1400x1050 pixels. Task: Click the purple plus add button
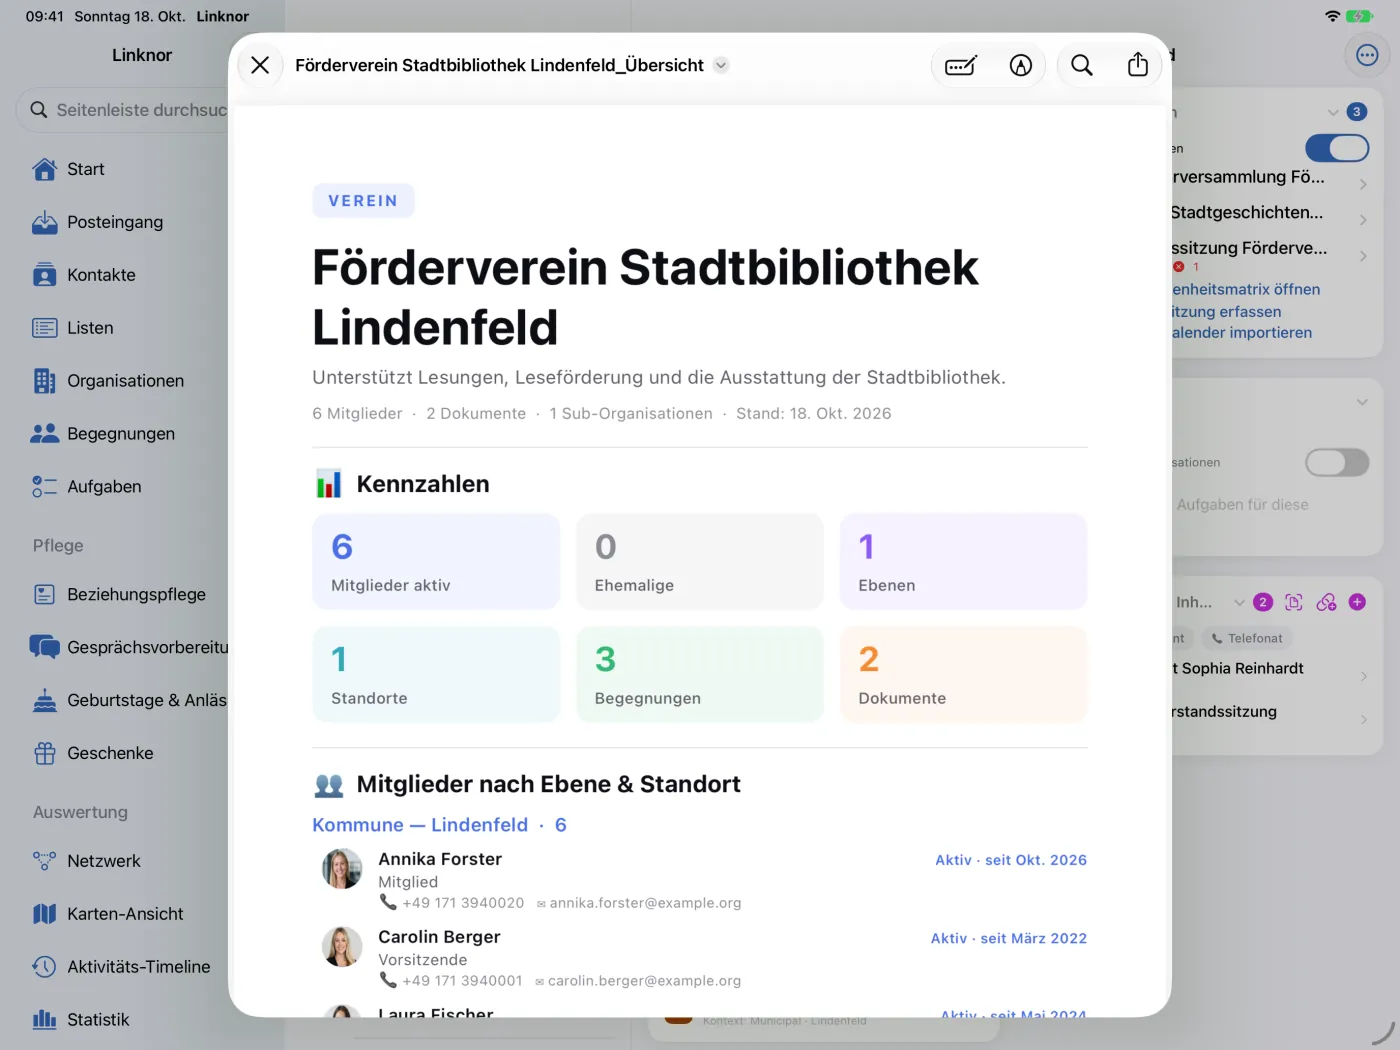[x=1357, y=602]
